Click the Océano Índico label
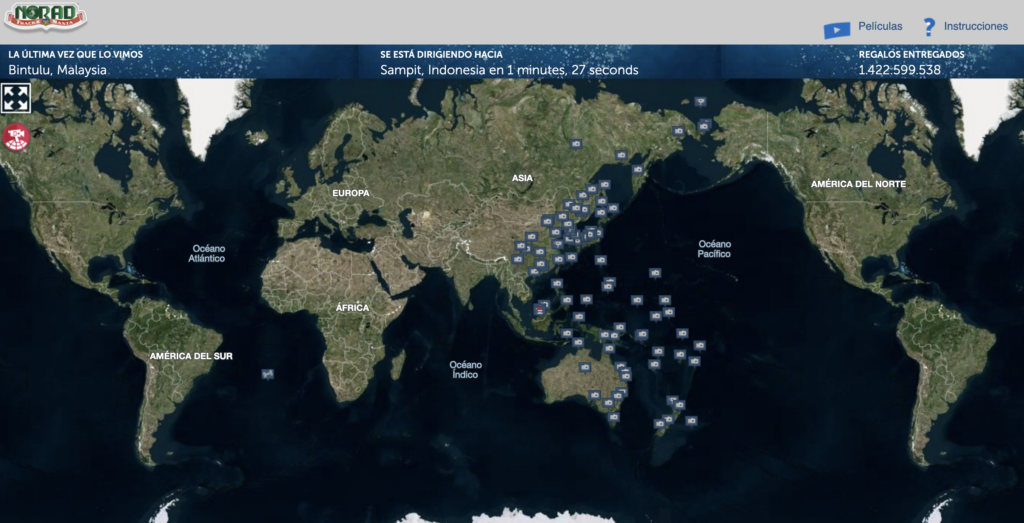The width and height of the screenshot is (1024, 523). point(465,369)
